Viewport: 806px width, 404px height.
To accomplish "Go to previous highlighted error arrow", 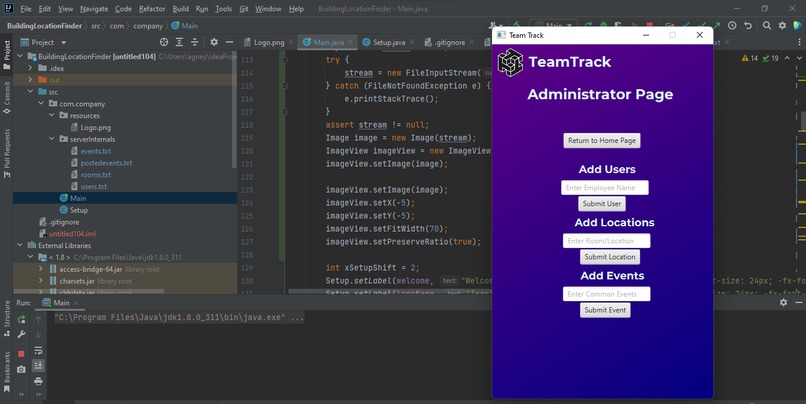I will [787, 58].
